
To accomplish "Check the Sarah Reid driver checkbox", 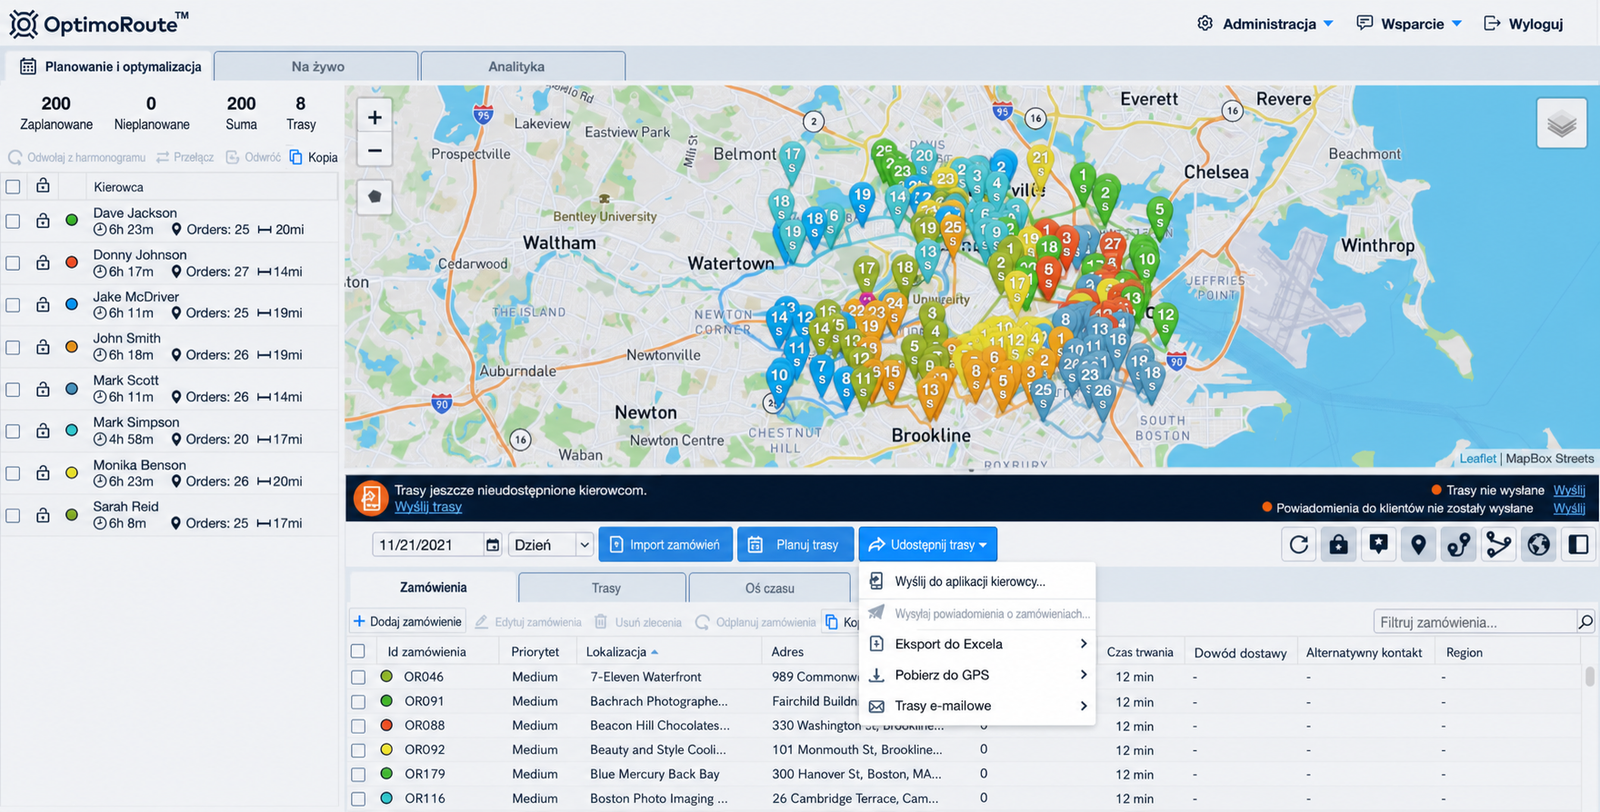I will pos(13,515).
